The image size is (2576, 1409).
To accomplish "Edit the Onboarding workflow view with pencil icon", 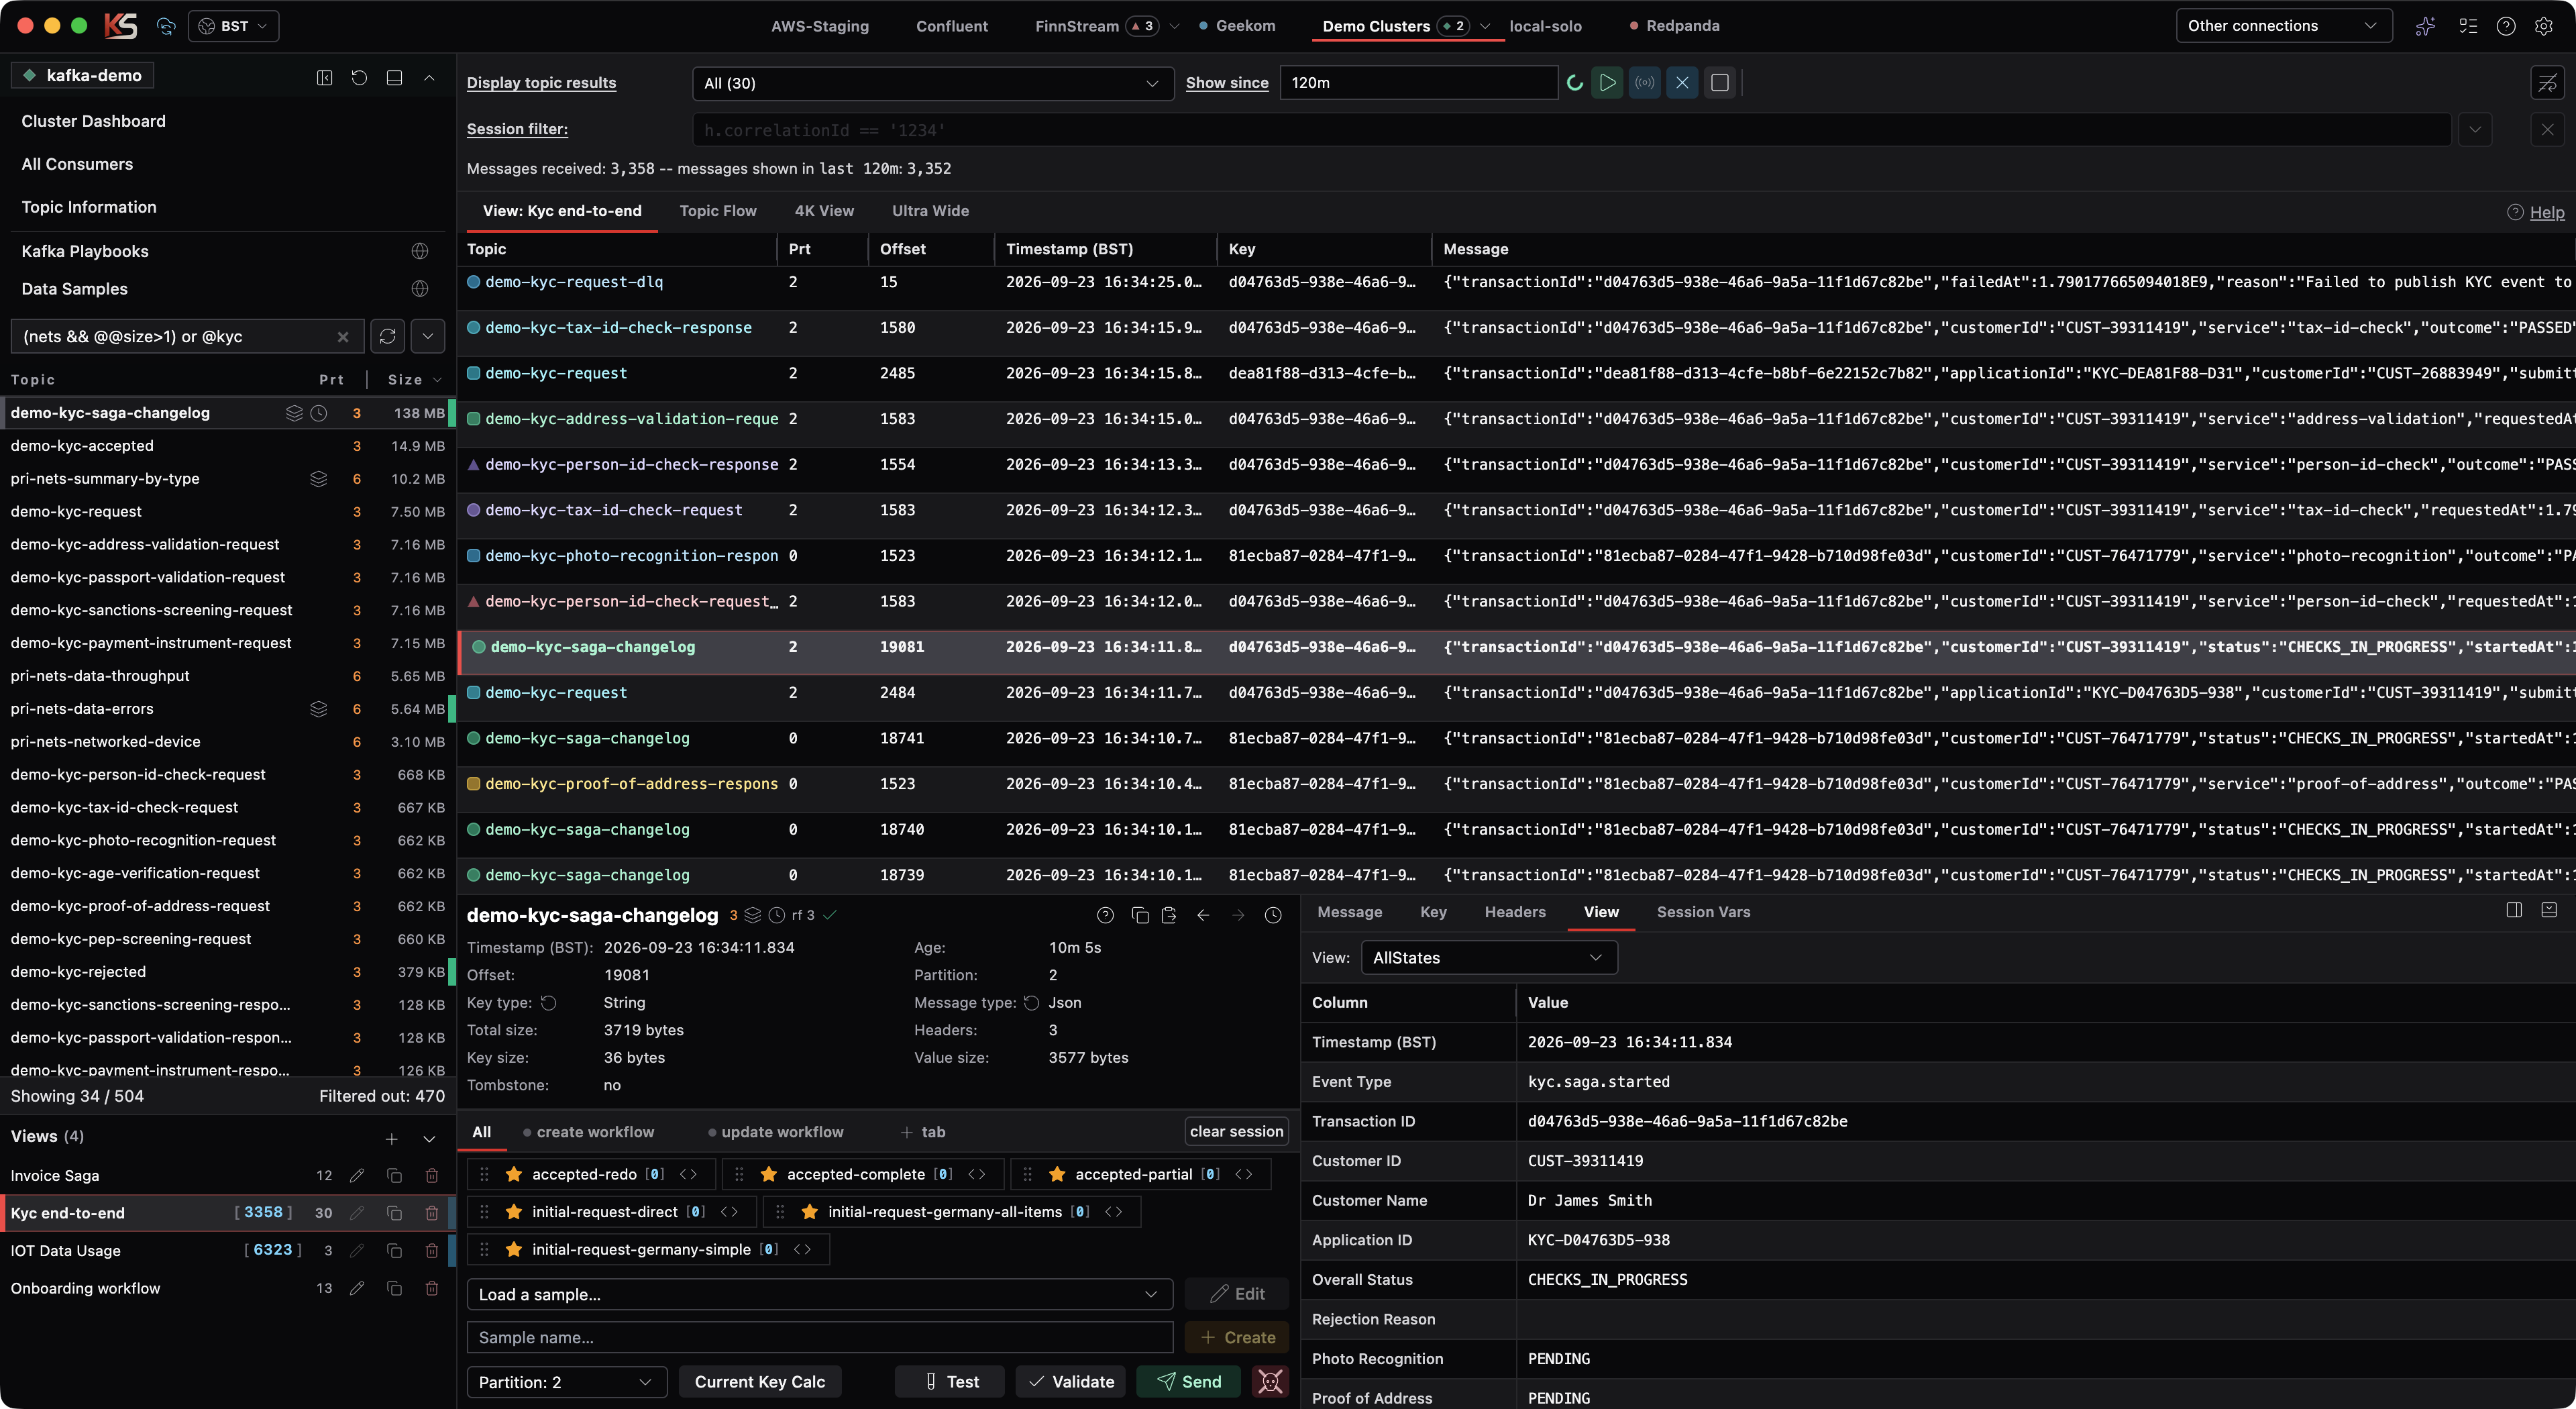I will pos(357,1288).
